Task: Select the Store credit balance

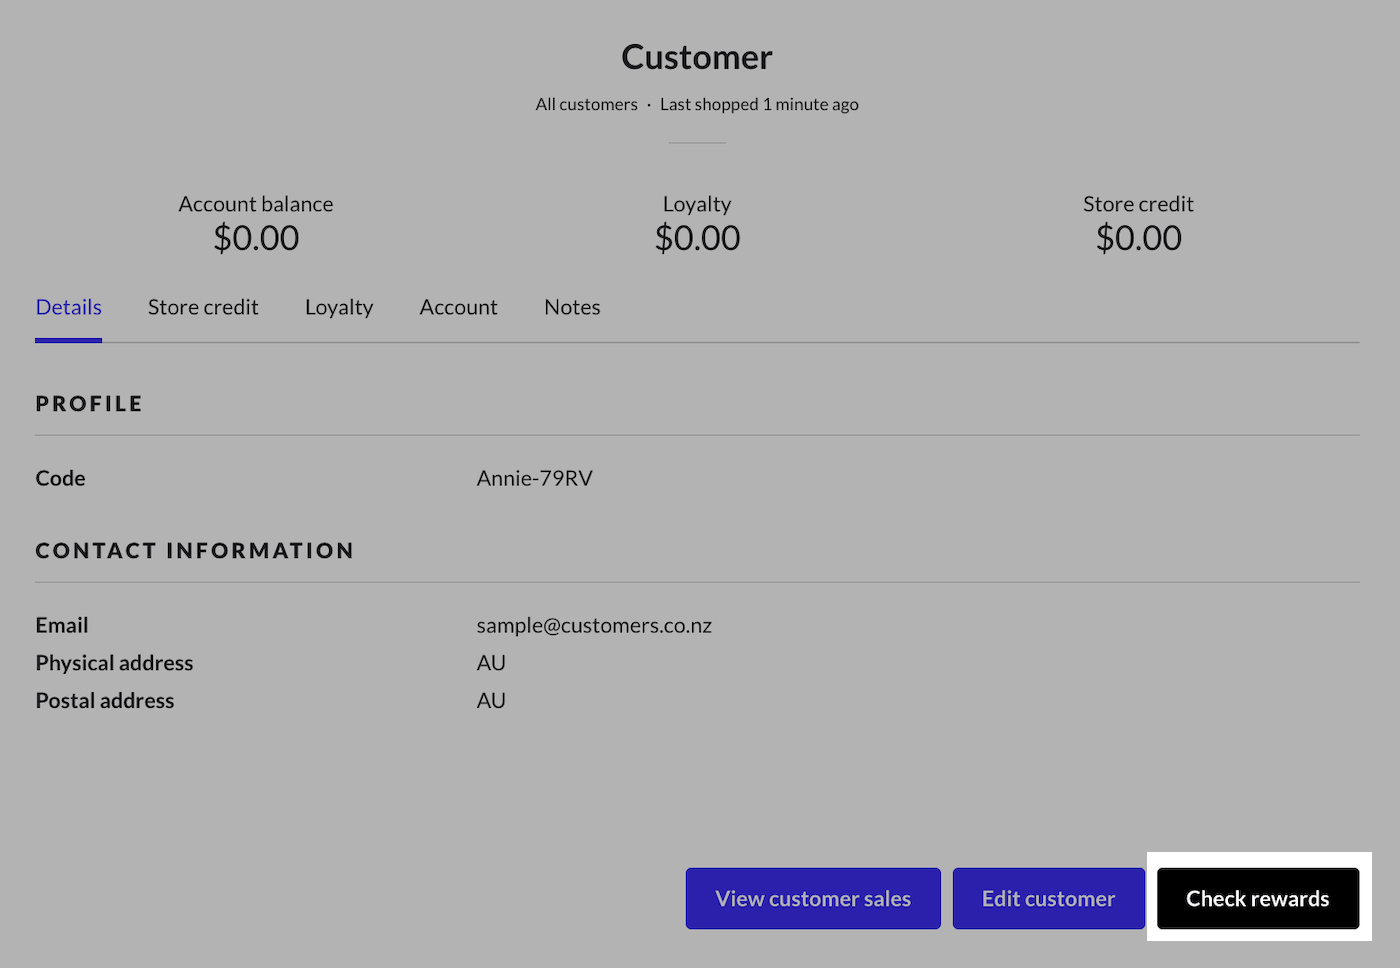Action: [1138, 238]
